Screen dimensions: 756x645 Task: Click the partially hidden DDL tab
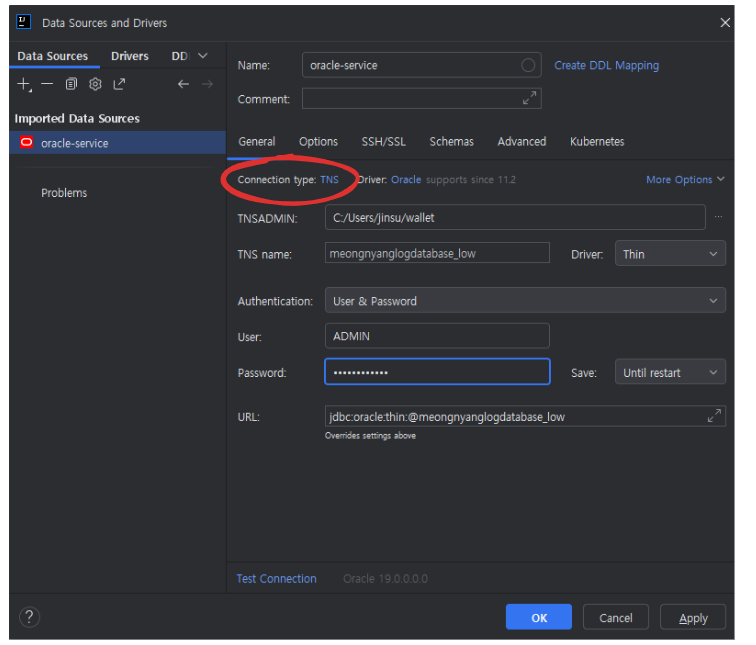(180, 56)
